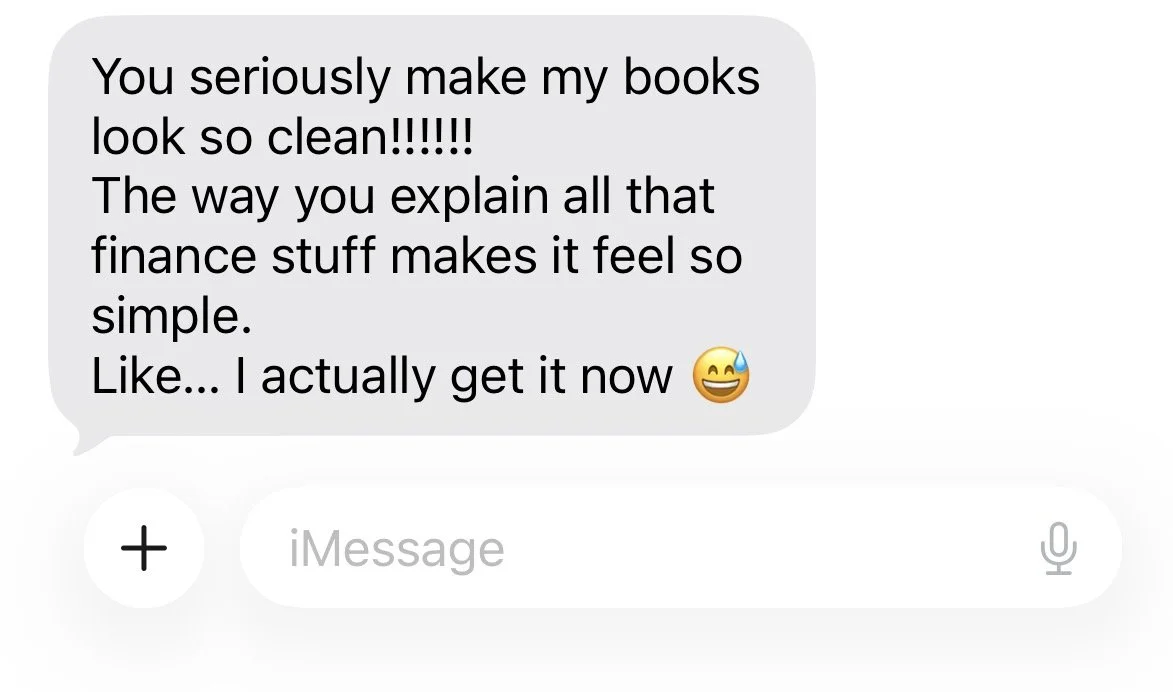Click the "I actually get it now" text
Screen dimensions: 1173x692
point(454,376)
